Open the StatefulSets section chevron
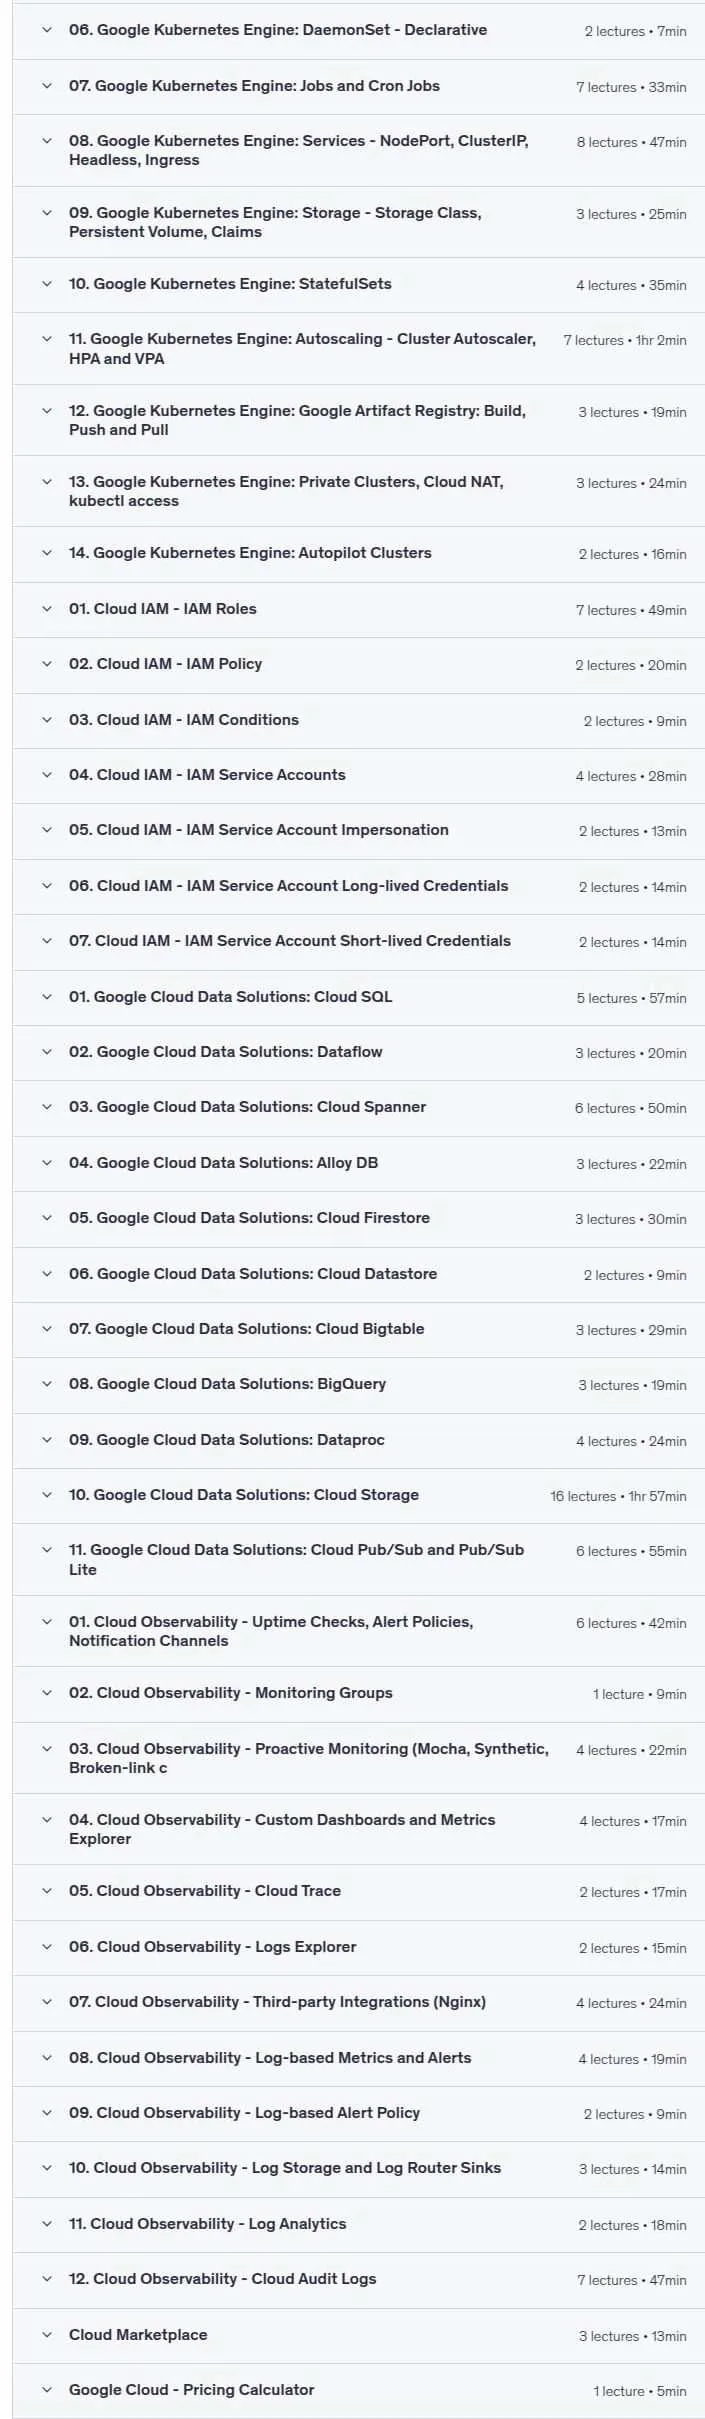Screen dimensions: 705x2419 tap(47, 284)
